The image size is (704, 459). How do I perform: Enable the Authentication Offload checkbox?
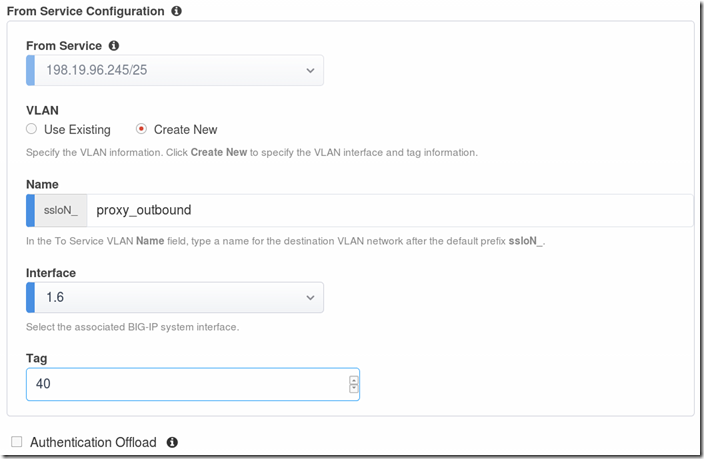pos(17,442)
